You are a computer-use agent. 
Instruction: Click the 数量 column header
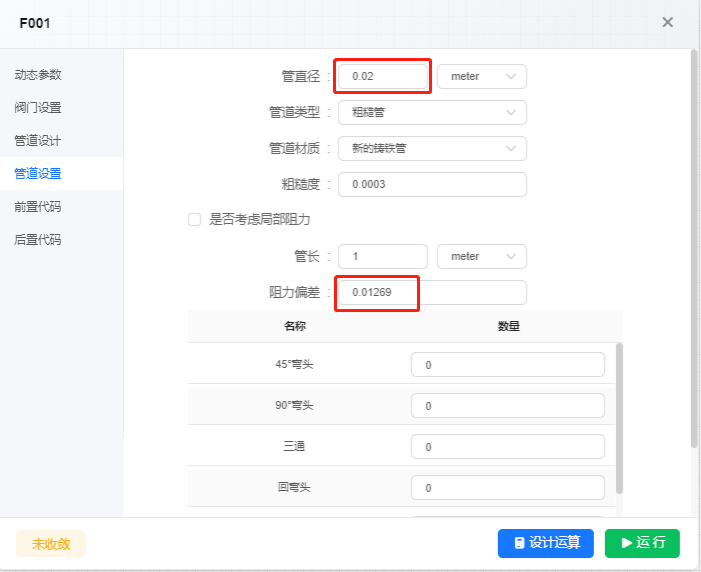pyautogui.click(x=508, y=326)
